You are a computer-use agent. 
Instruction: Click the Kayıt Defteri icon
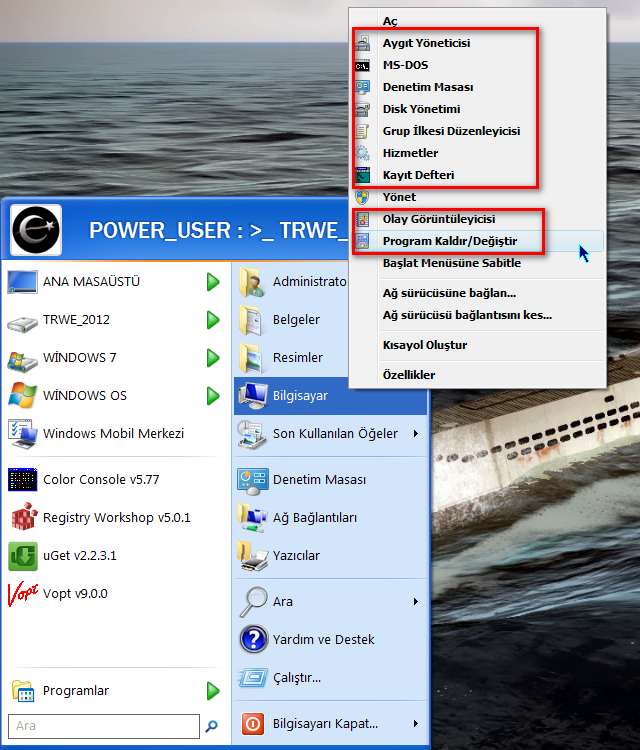pos(363,175)
